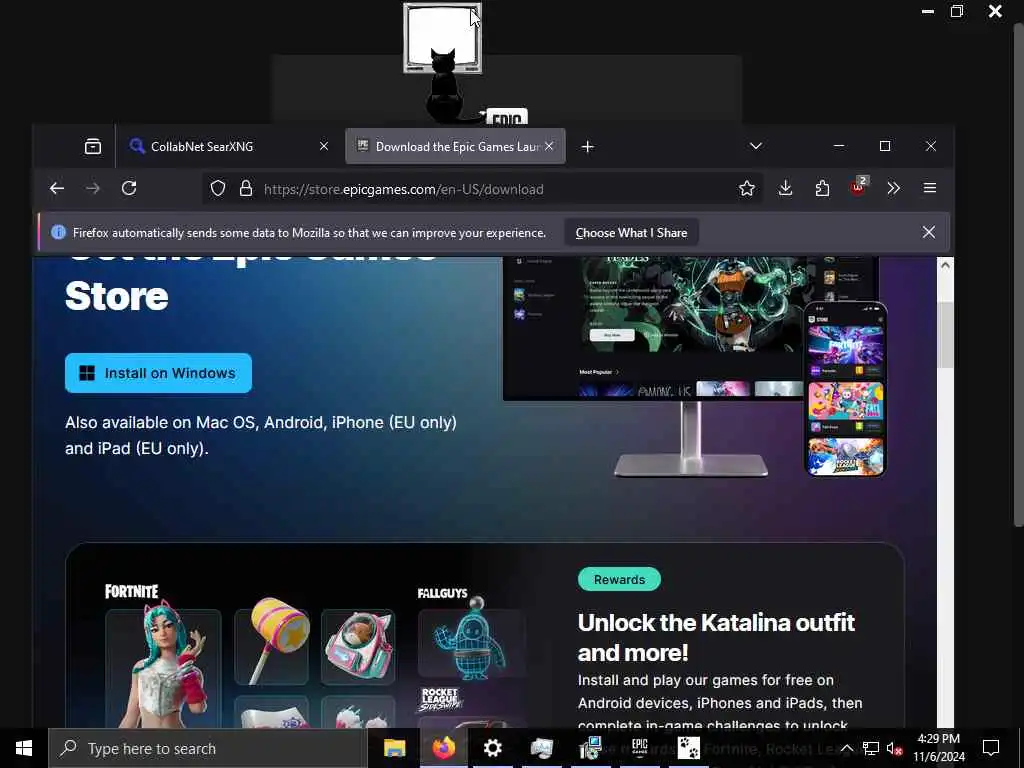The height and width of the screenshot is (768, 1024).
Task: Click the Type here to search box
Action: click(207, 748)
